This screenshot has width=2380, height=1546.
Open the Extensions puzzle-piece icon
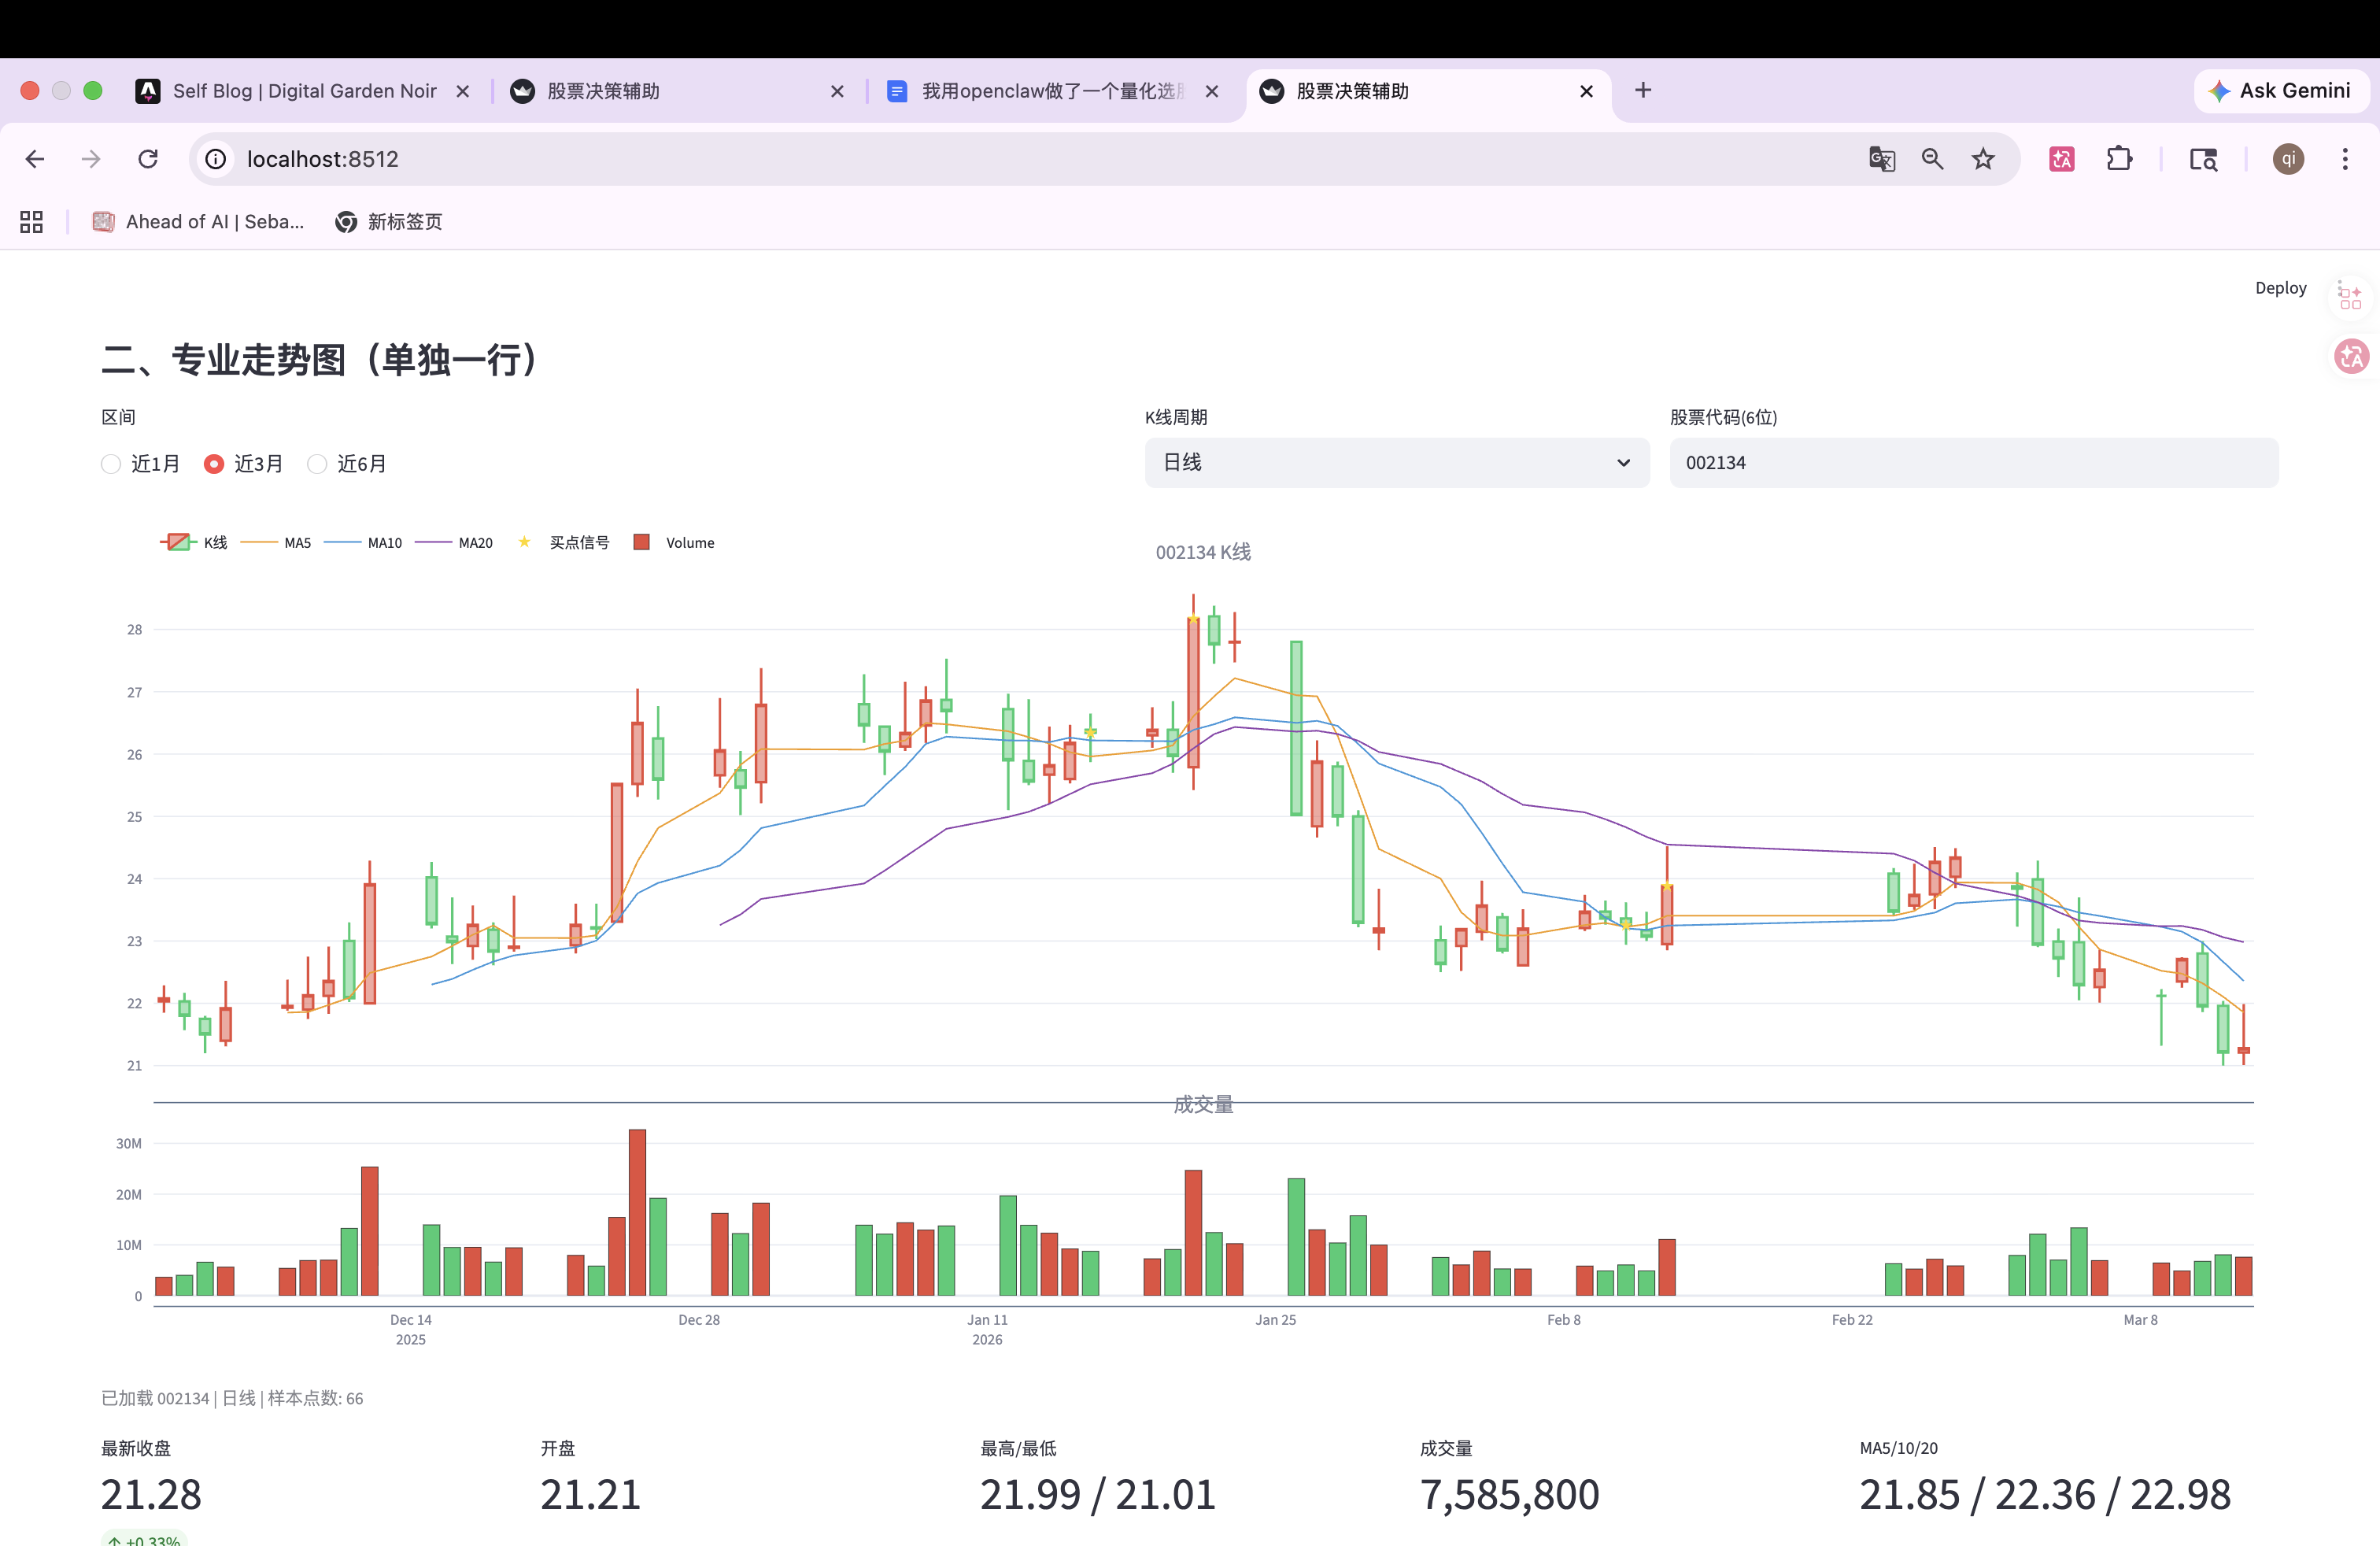point(2118,159)
